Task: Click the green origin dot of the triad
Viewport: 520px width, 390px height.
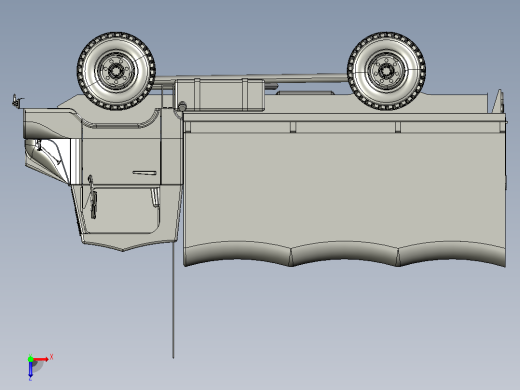Action: tap(30, 359)
